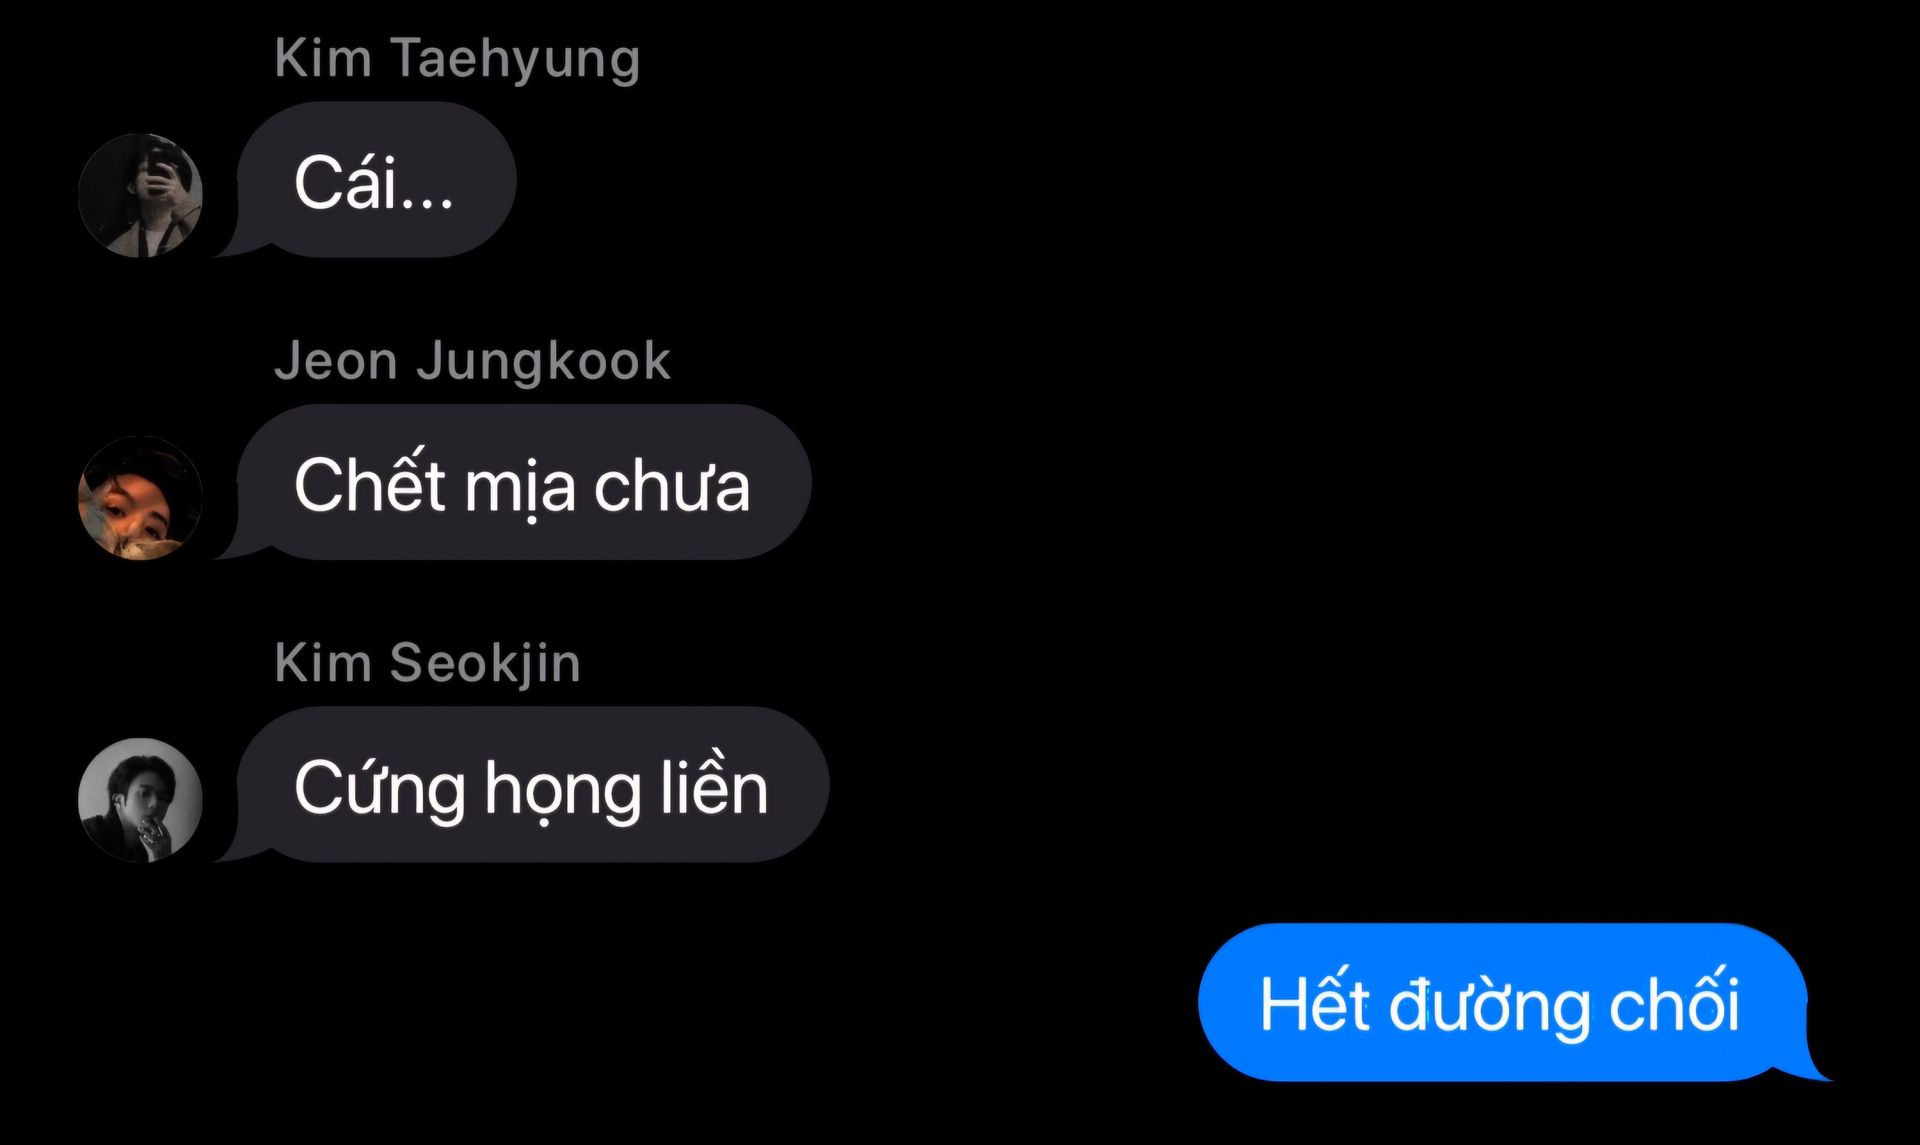
Task: Click the Jeon Jungkook sender name
Action: (472, 361)
